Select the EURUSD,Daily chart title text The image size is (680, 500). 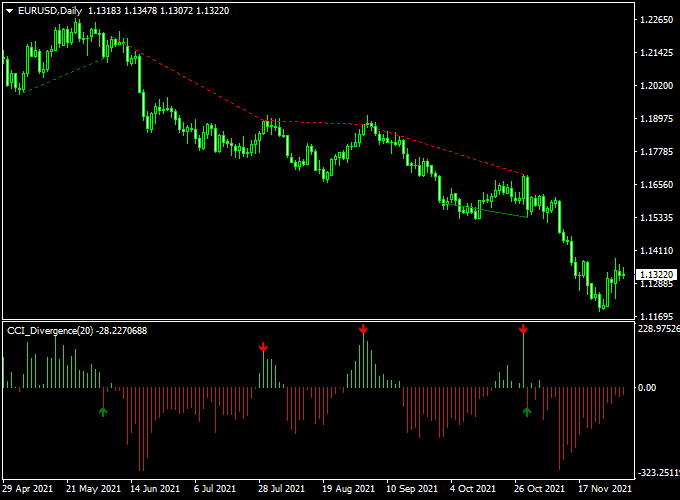coord(50,11)
